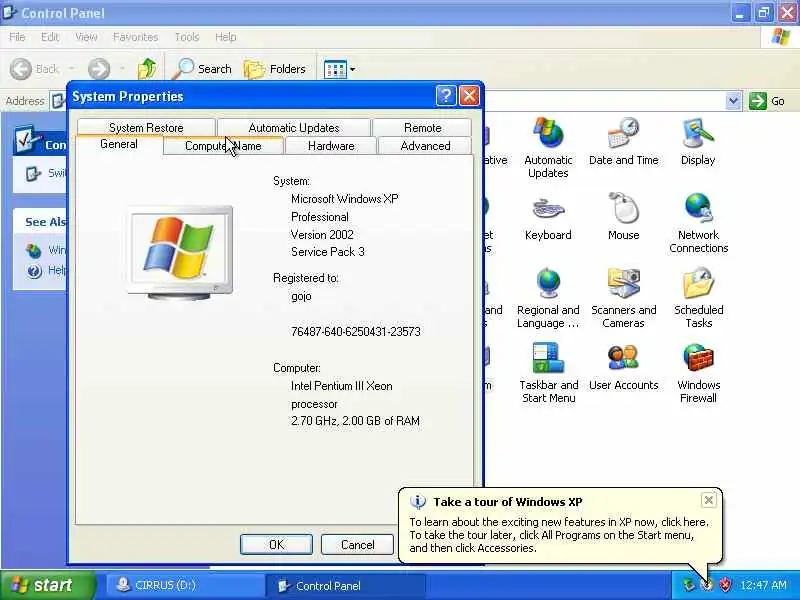Open Automatic Updates in Control Panel
The width and height of the screenshot is (800, 600).
[x=548, y=148]
